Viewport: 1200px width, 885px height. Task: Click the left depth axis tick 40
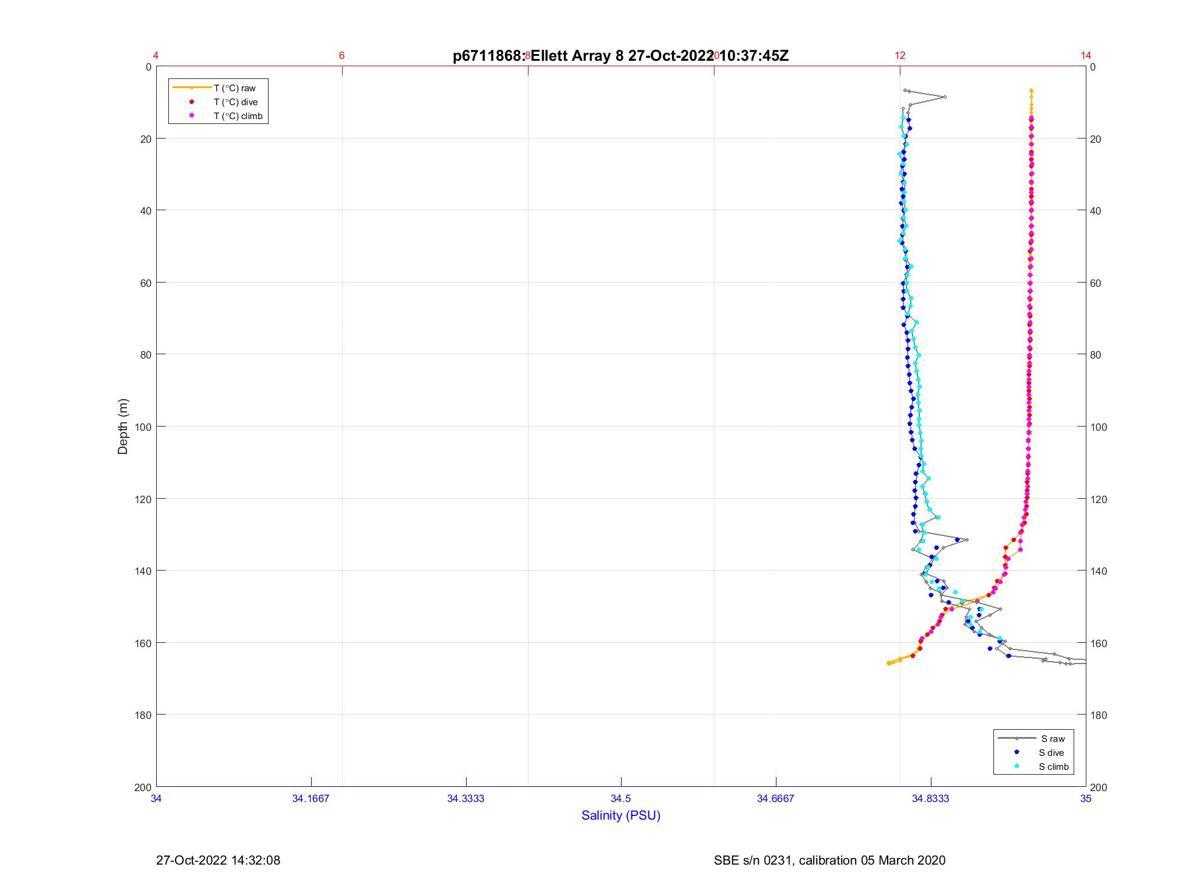click(147, 211)
